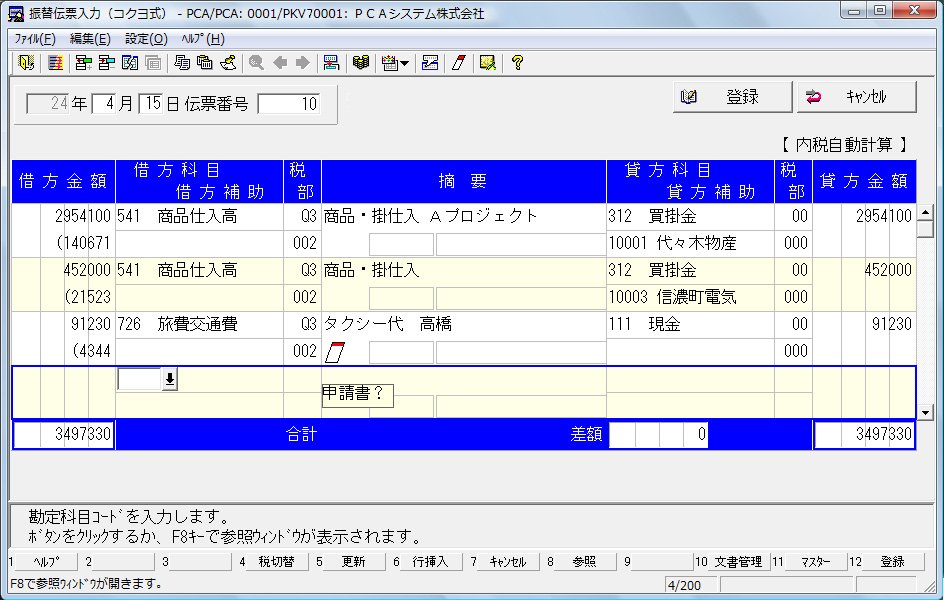This screenshot has height=600, width=944.
Task: Click the copy documents toolbar icon
Action: pyautogui.click(x=182, y=63)
